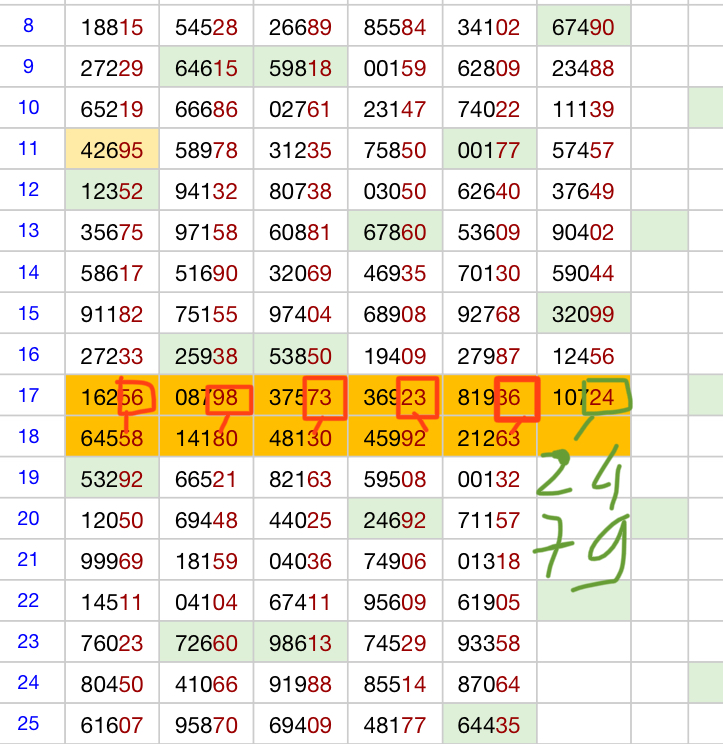The height and width of the screenshot is (744, 723).
Task: Click cell with value 99969
Action: coord(112,561)
